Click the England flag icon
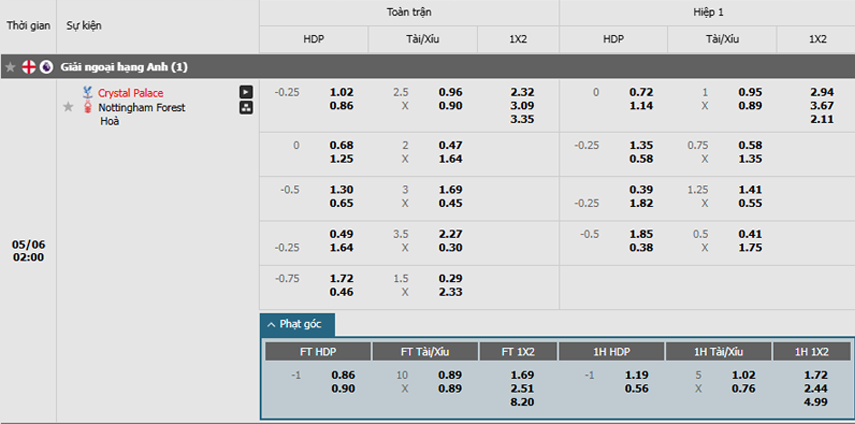855x424 pixels. pyautogui.click(x=29, y=68)
